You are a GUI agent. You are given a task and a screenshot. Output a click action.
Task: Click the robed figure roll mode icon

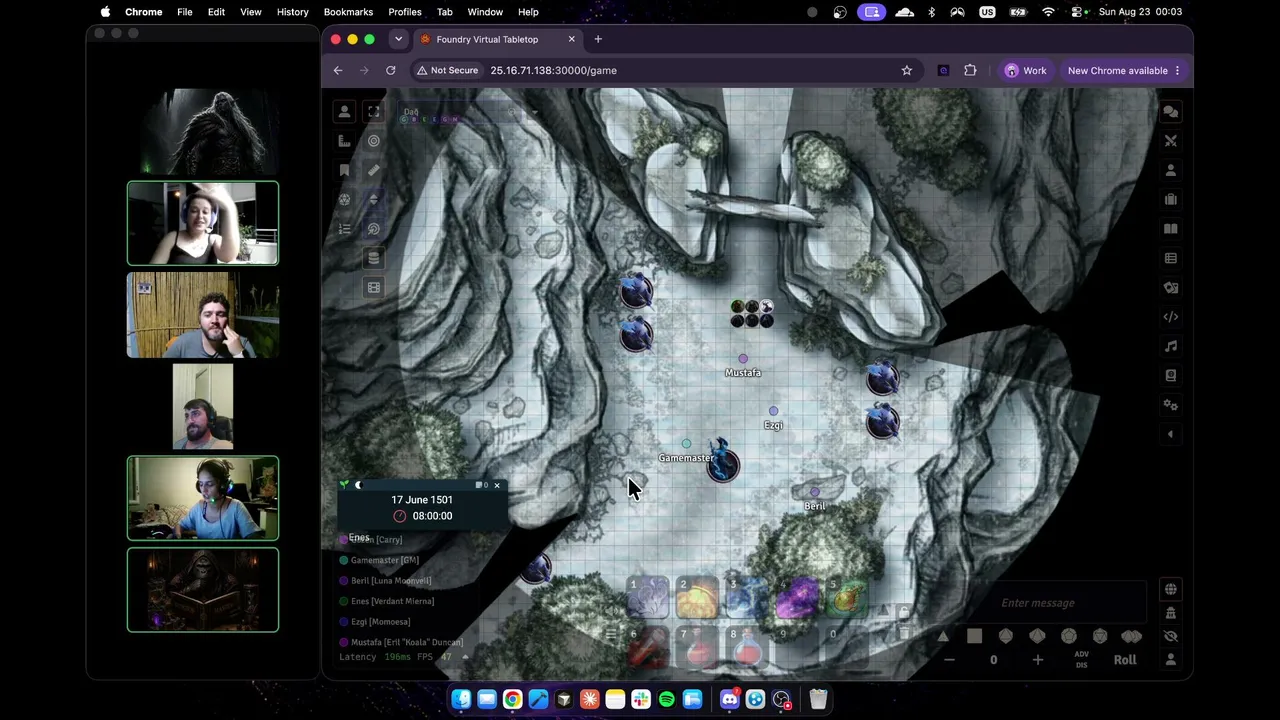tap(1171, 613)
